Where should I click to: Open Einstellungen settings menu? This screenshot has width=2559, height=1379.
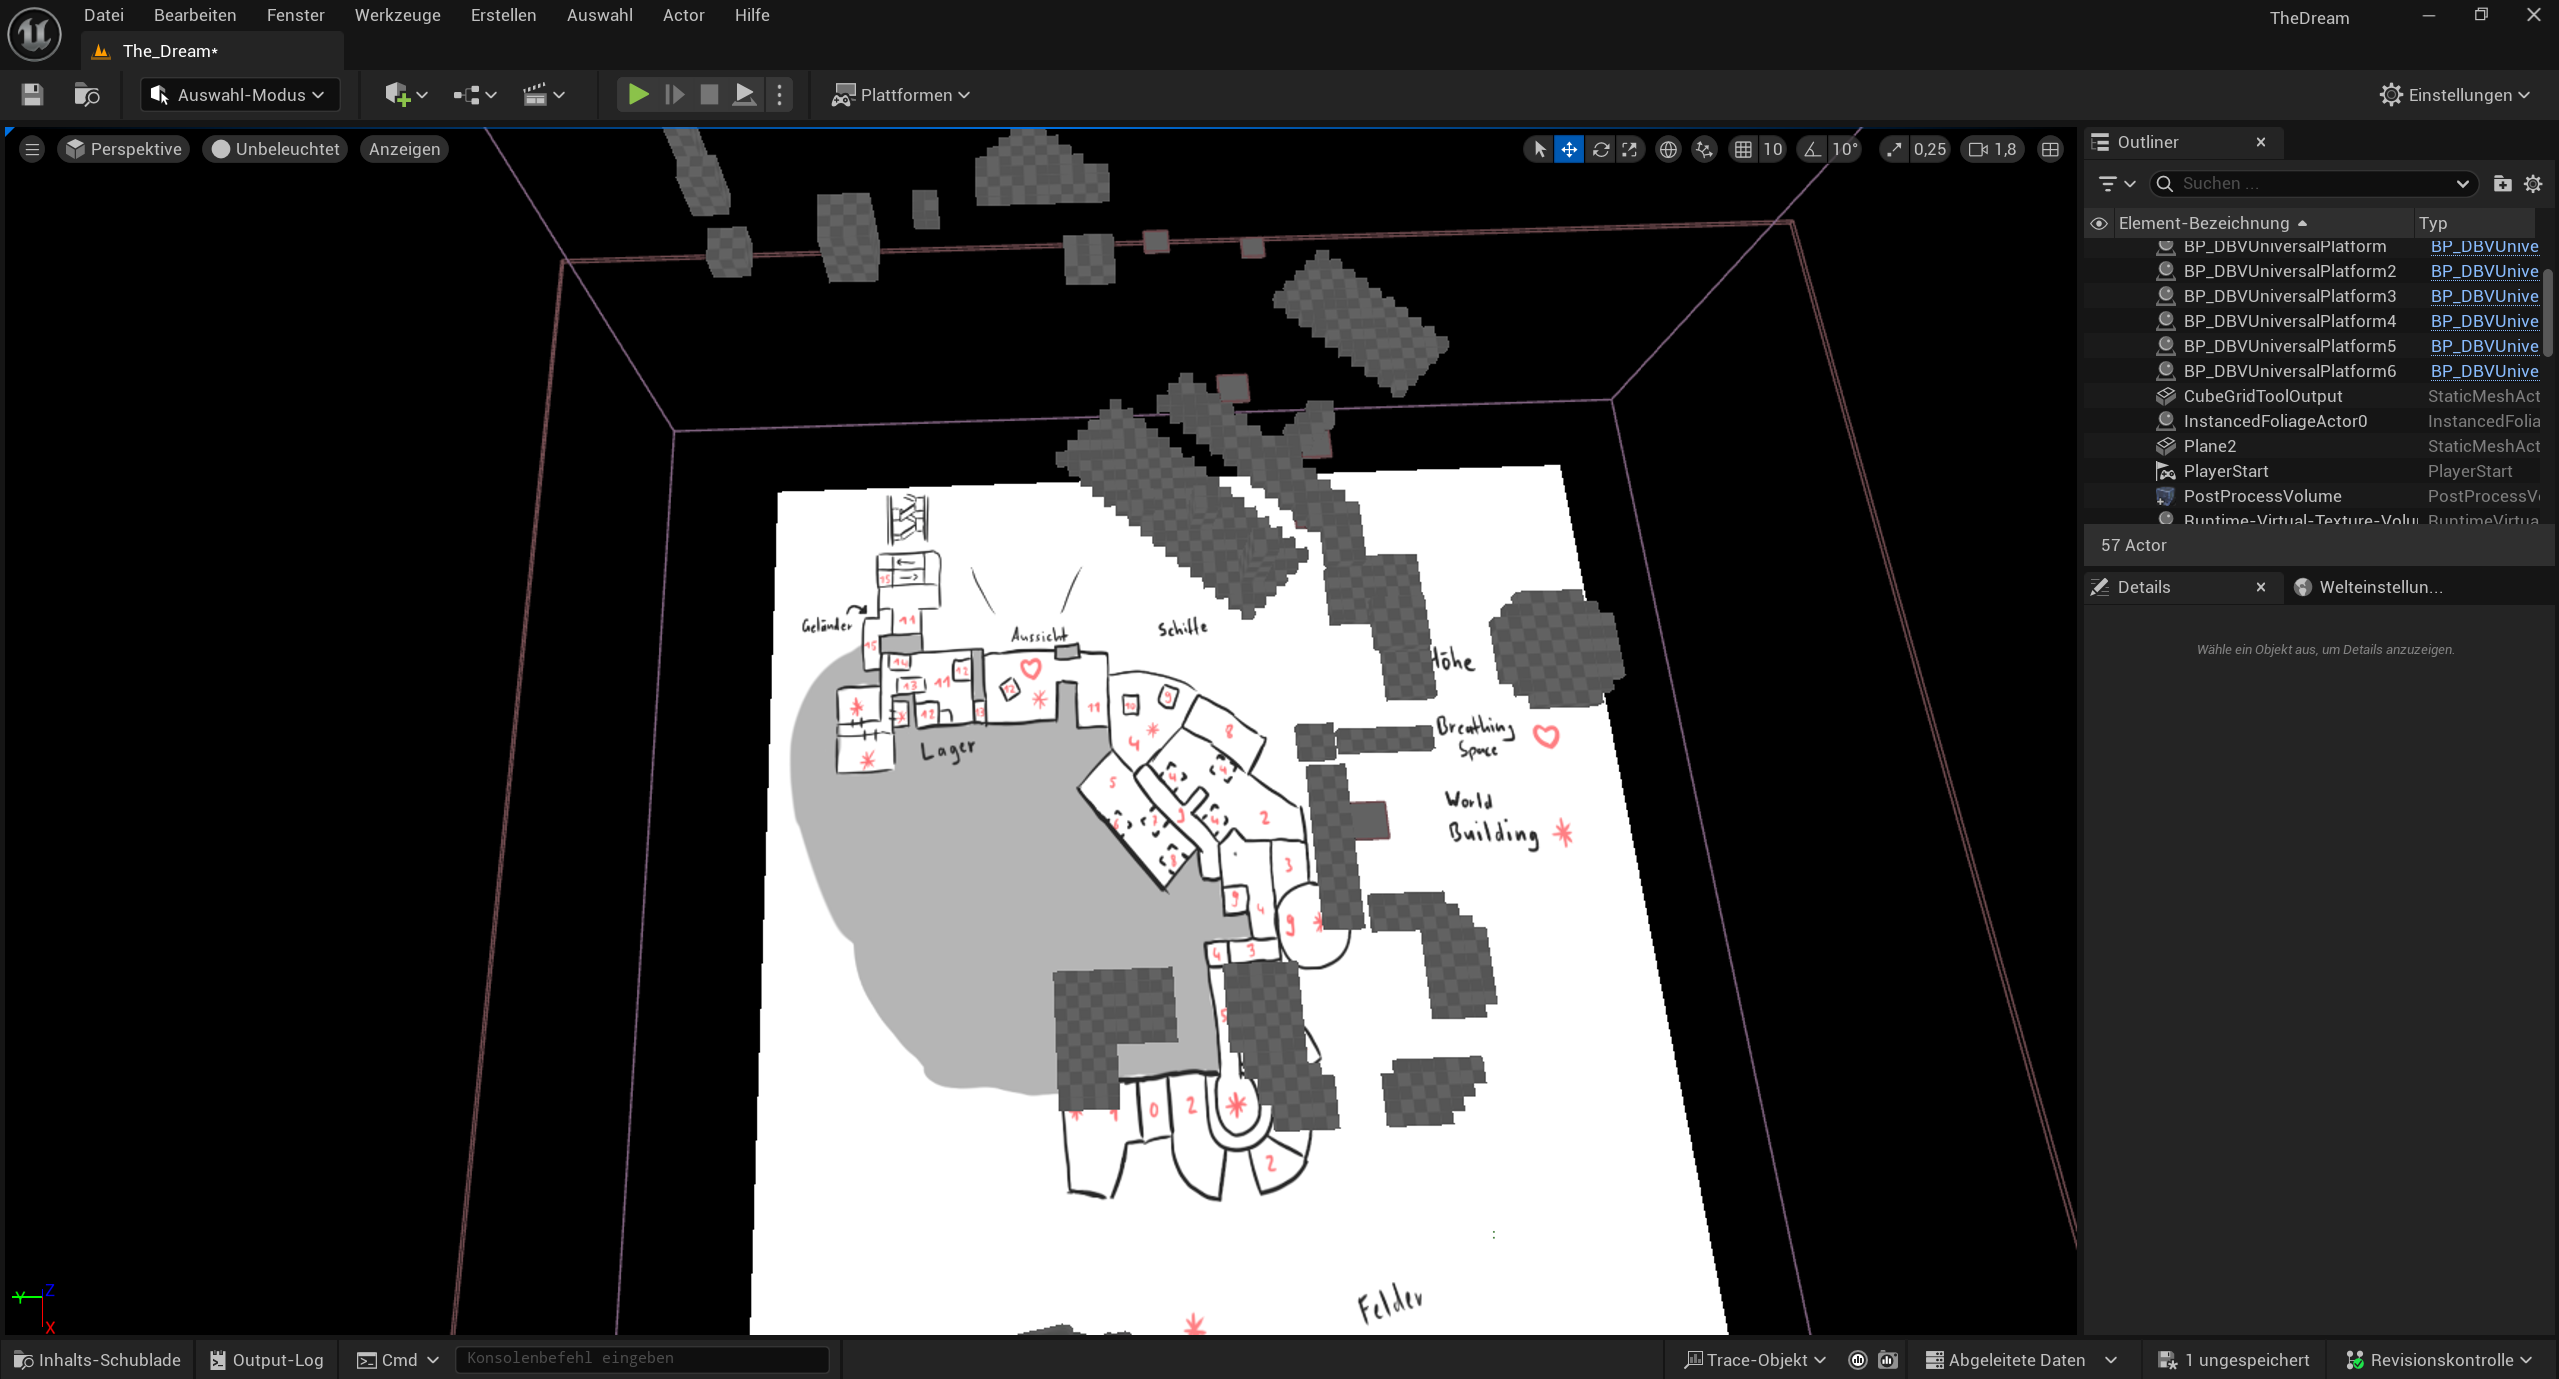(2455, 95)
